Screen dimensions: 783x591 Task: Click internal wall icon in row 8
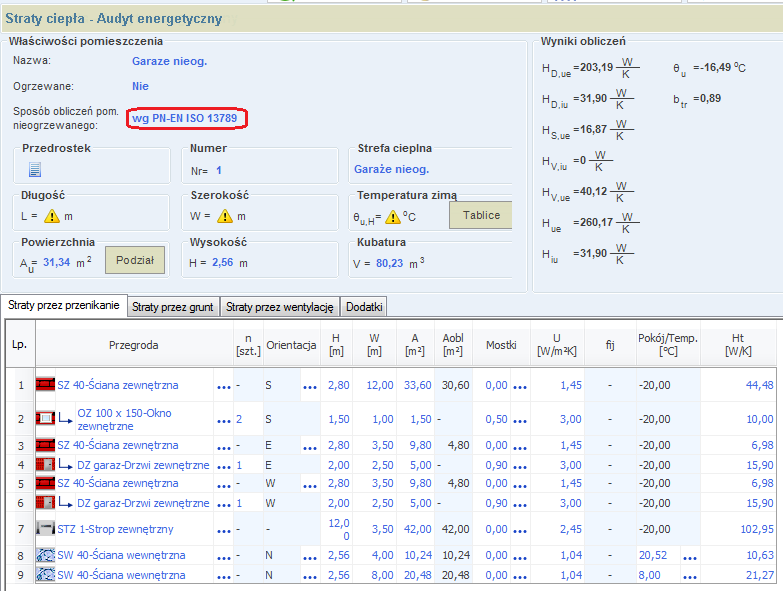pos(45,555)
